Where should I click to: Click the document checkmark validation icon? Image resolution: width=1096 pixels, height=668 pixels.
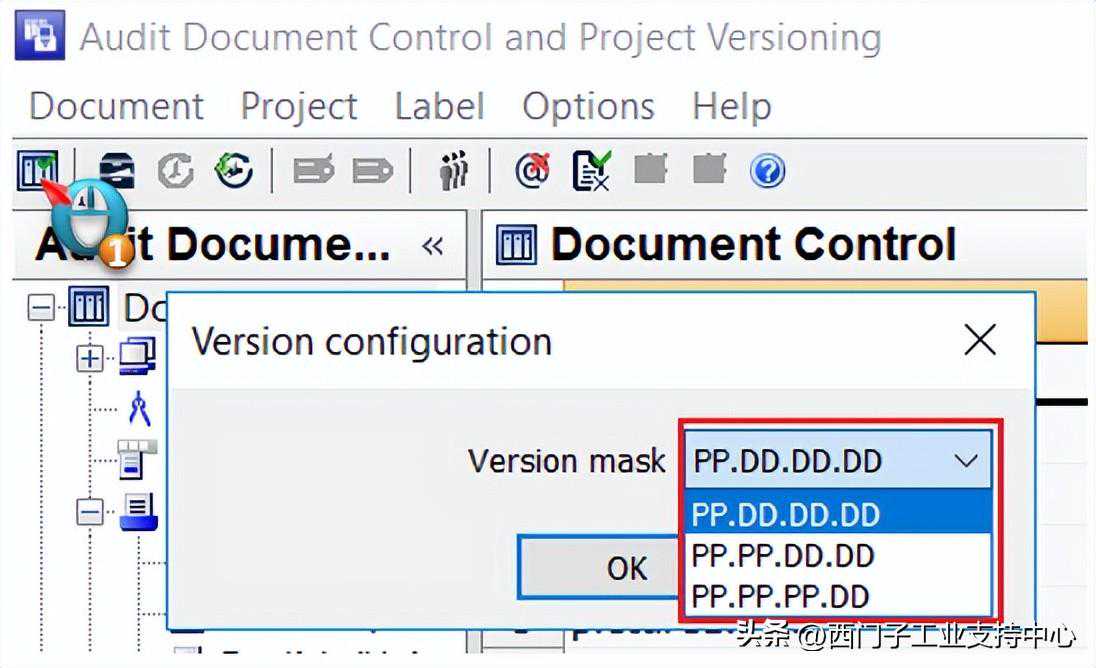[591, 170]
